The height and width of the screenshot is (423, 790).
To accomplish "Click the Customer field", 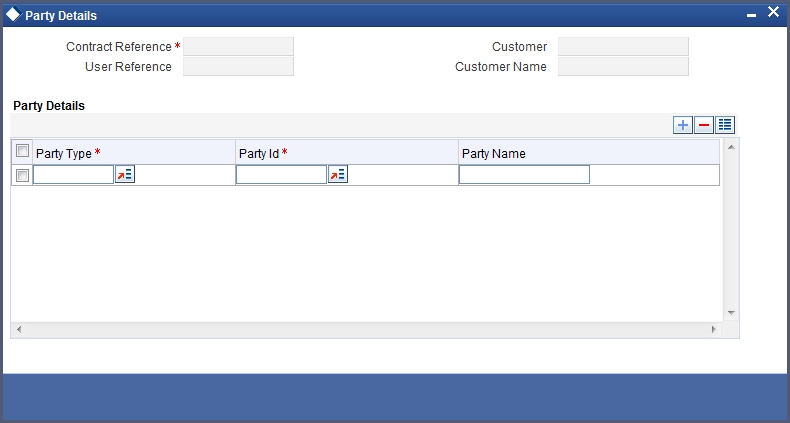I will click(x=623, y=46).
